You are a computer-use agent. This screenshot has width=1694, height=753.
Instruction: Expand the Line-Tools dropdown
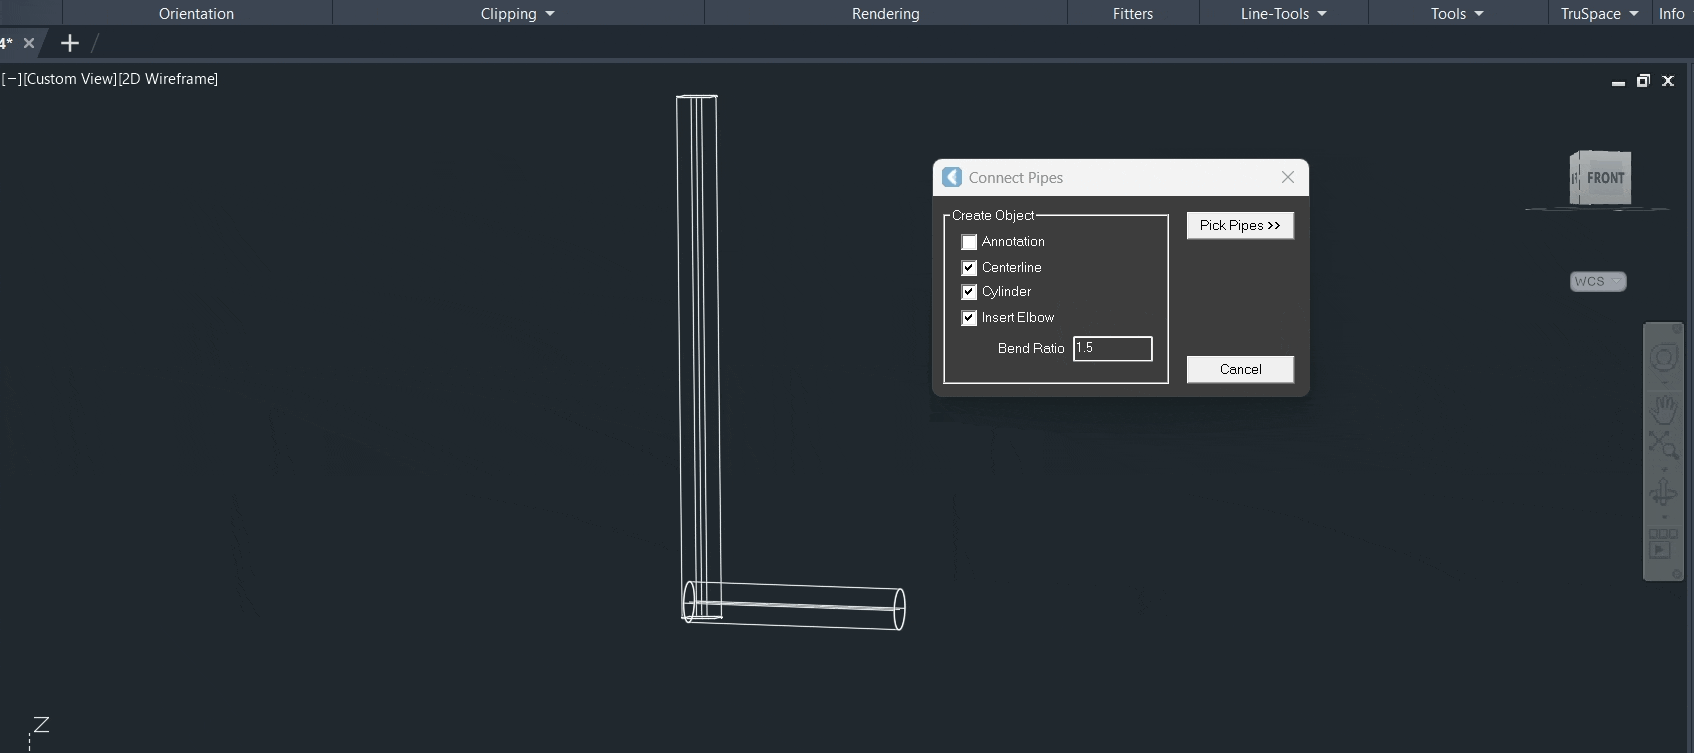click(x=1283, y=14)
